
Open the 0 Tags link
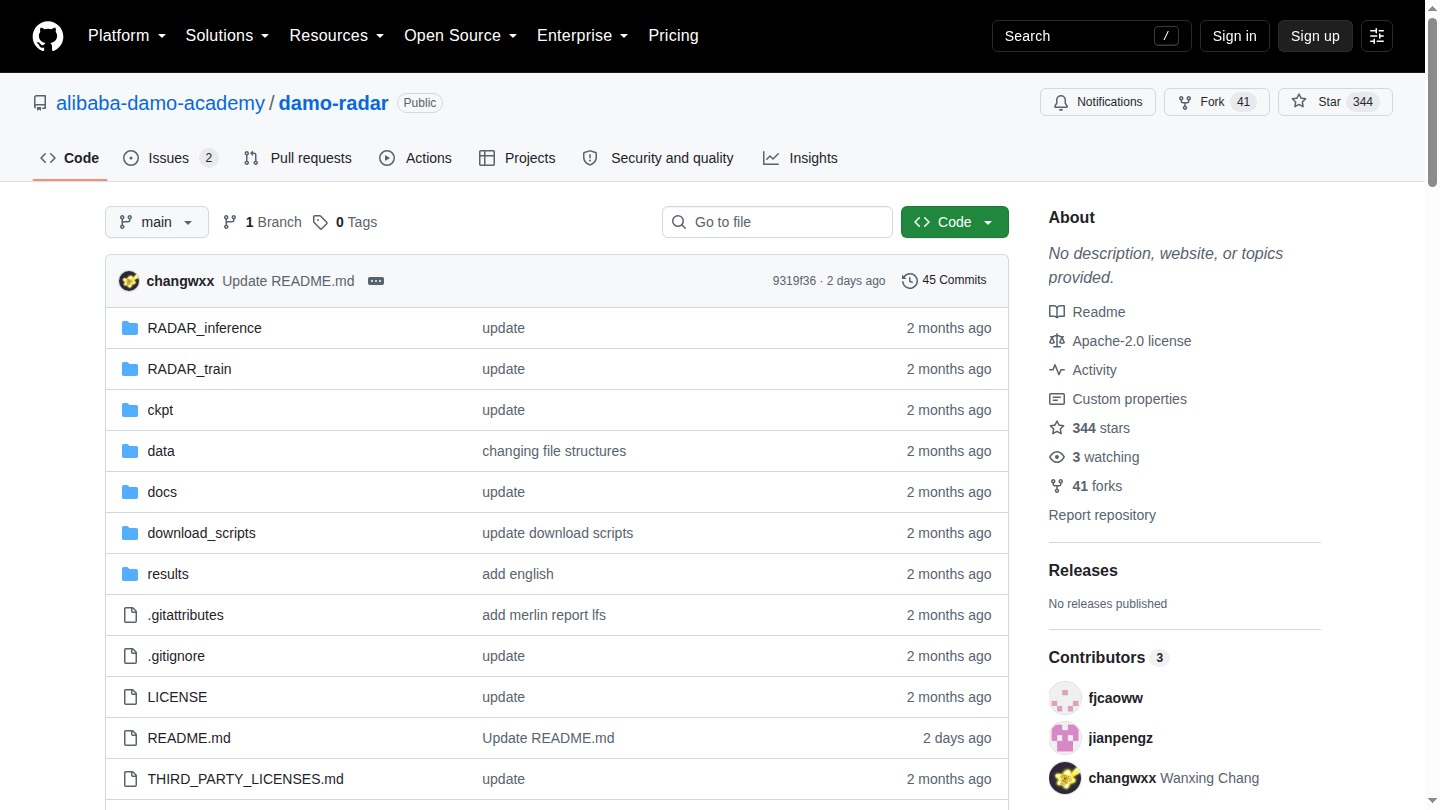(345, 222)
